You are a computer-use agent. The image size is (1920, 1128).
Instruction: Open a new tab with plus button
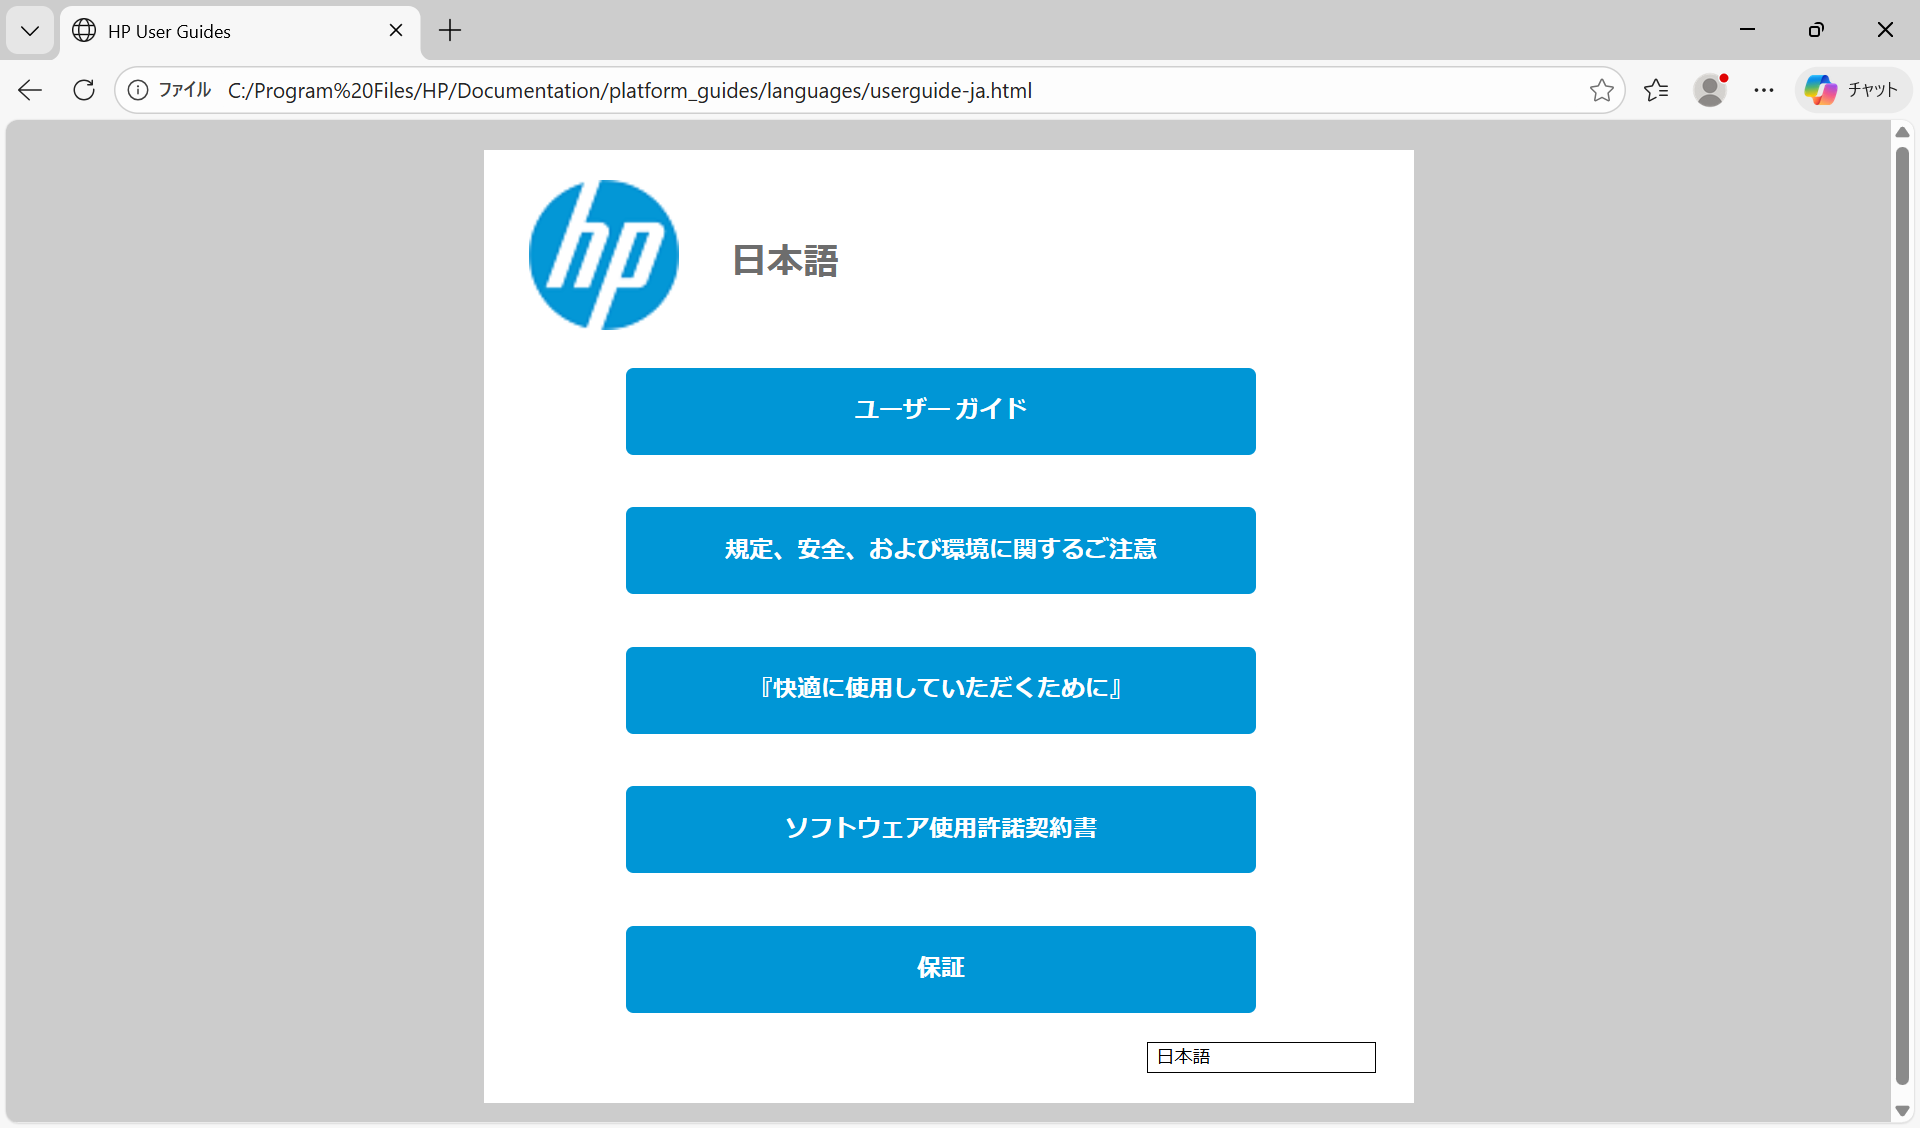(450, 31)
